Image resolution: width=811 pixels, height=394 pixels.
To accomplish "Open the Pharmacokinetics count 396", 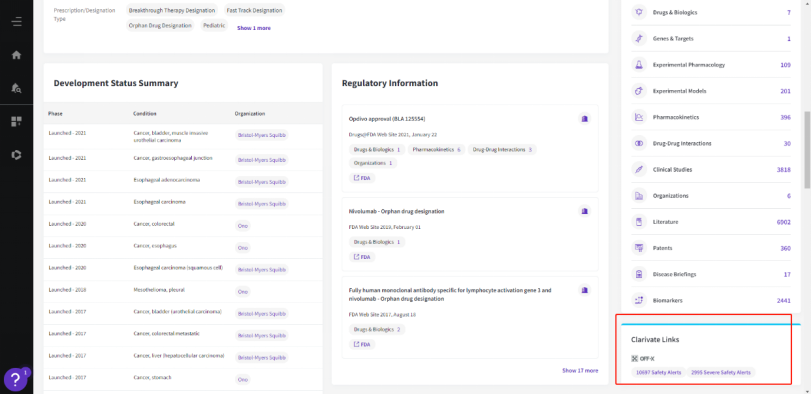I will coord(785,117).
